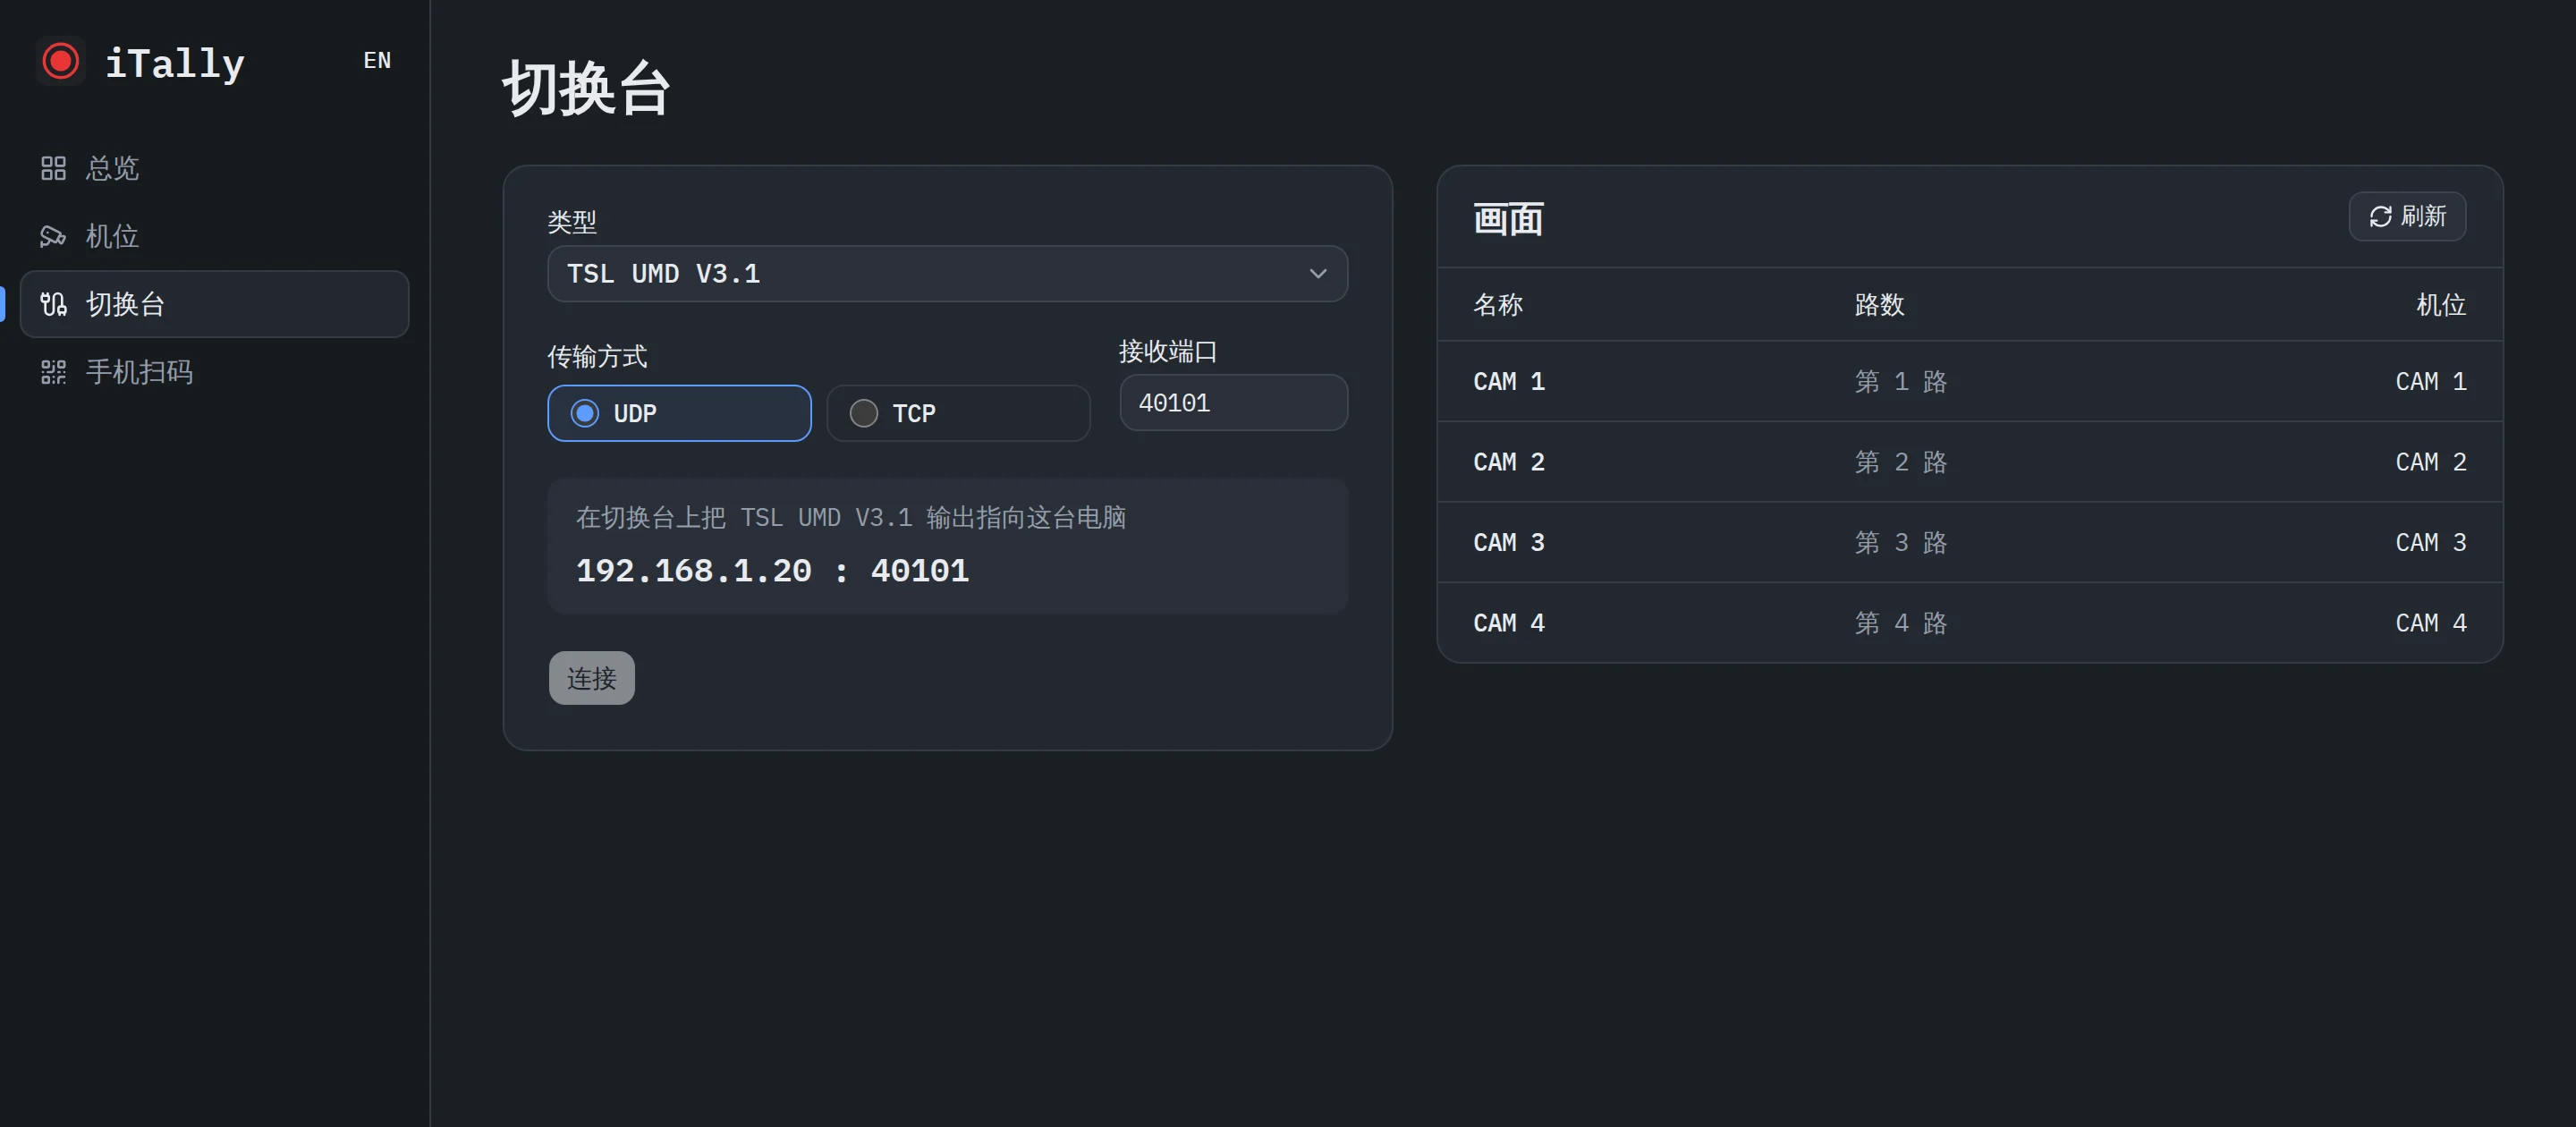Click the hint text 在切换台上把 TSL UMD V3.1 输出指向这台电脑
This screenshot has width=2576, height=1127.
pyautogui.click(x=851, y=518)
